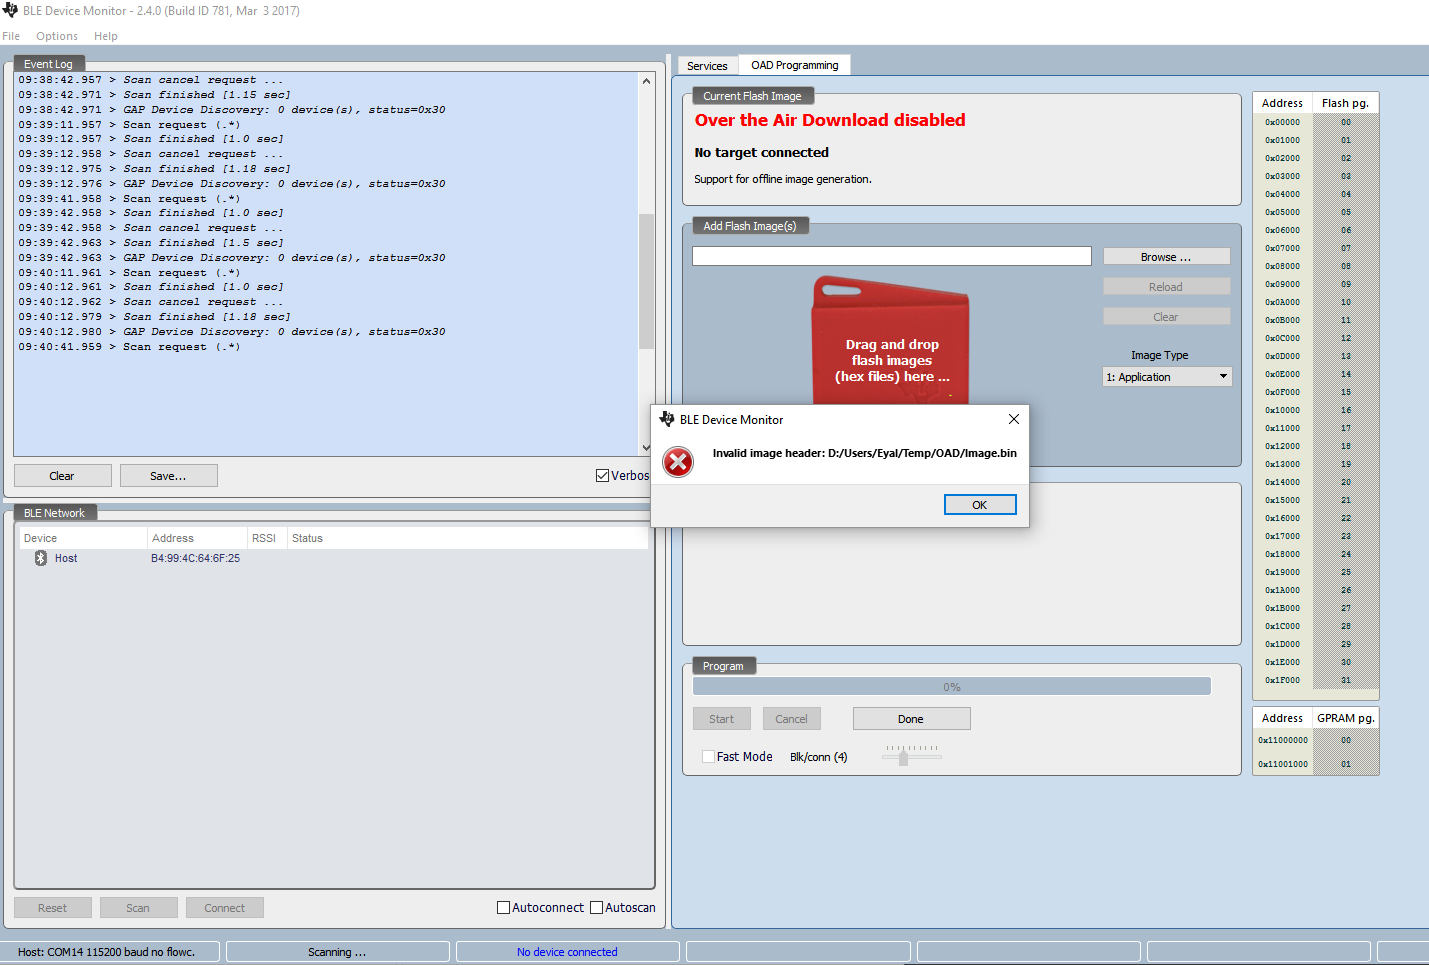
Task: Click the Address column header in BLE Network
Action: click(197, 538)
